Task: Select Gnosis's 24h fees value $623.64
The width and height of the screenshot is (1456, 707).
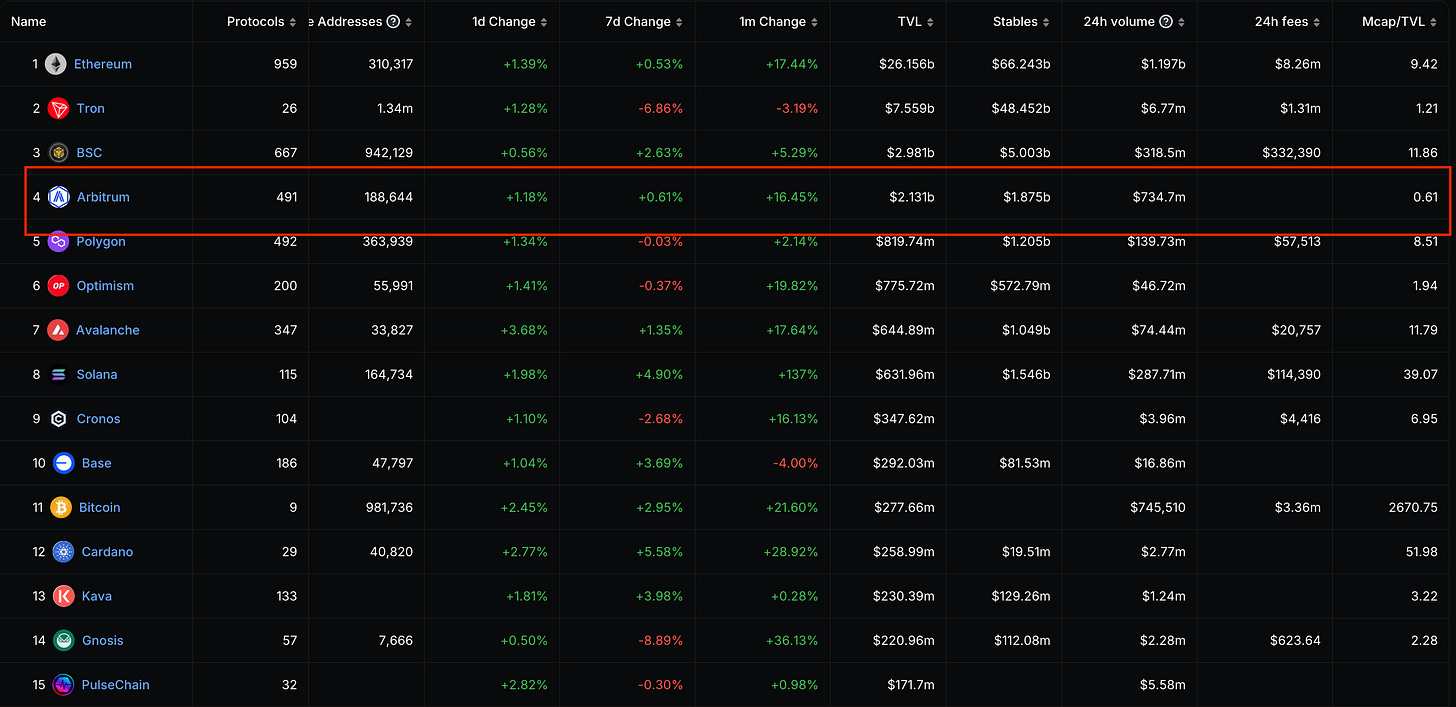Action: click(1296, 640)
